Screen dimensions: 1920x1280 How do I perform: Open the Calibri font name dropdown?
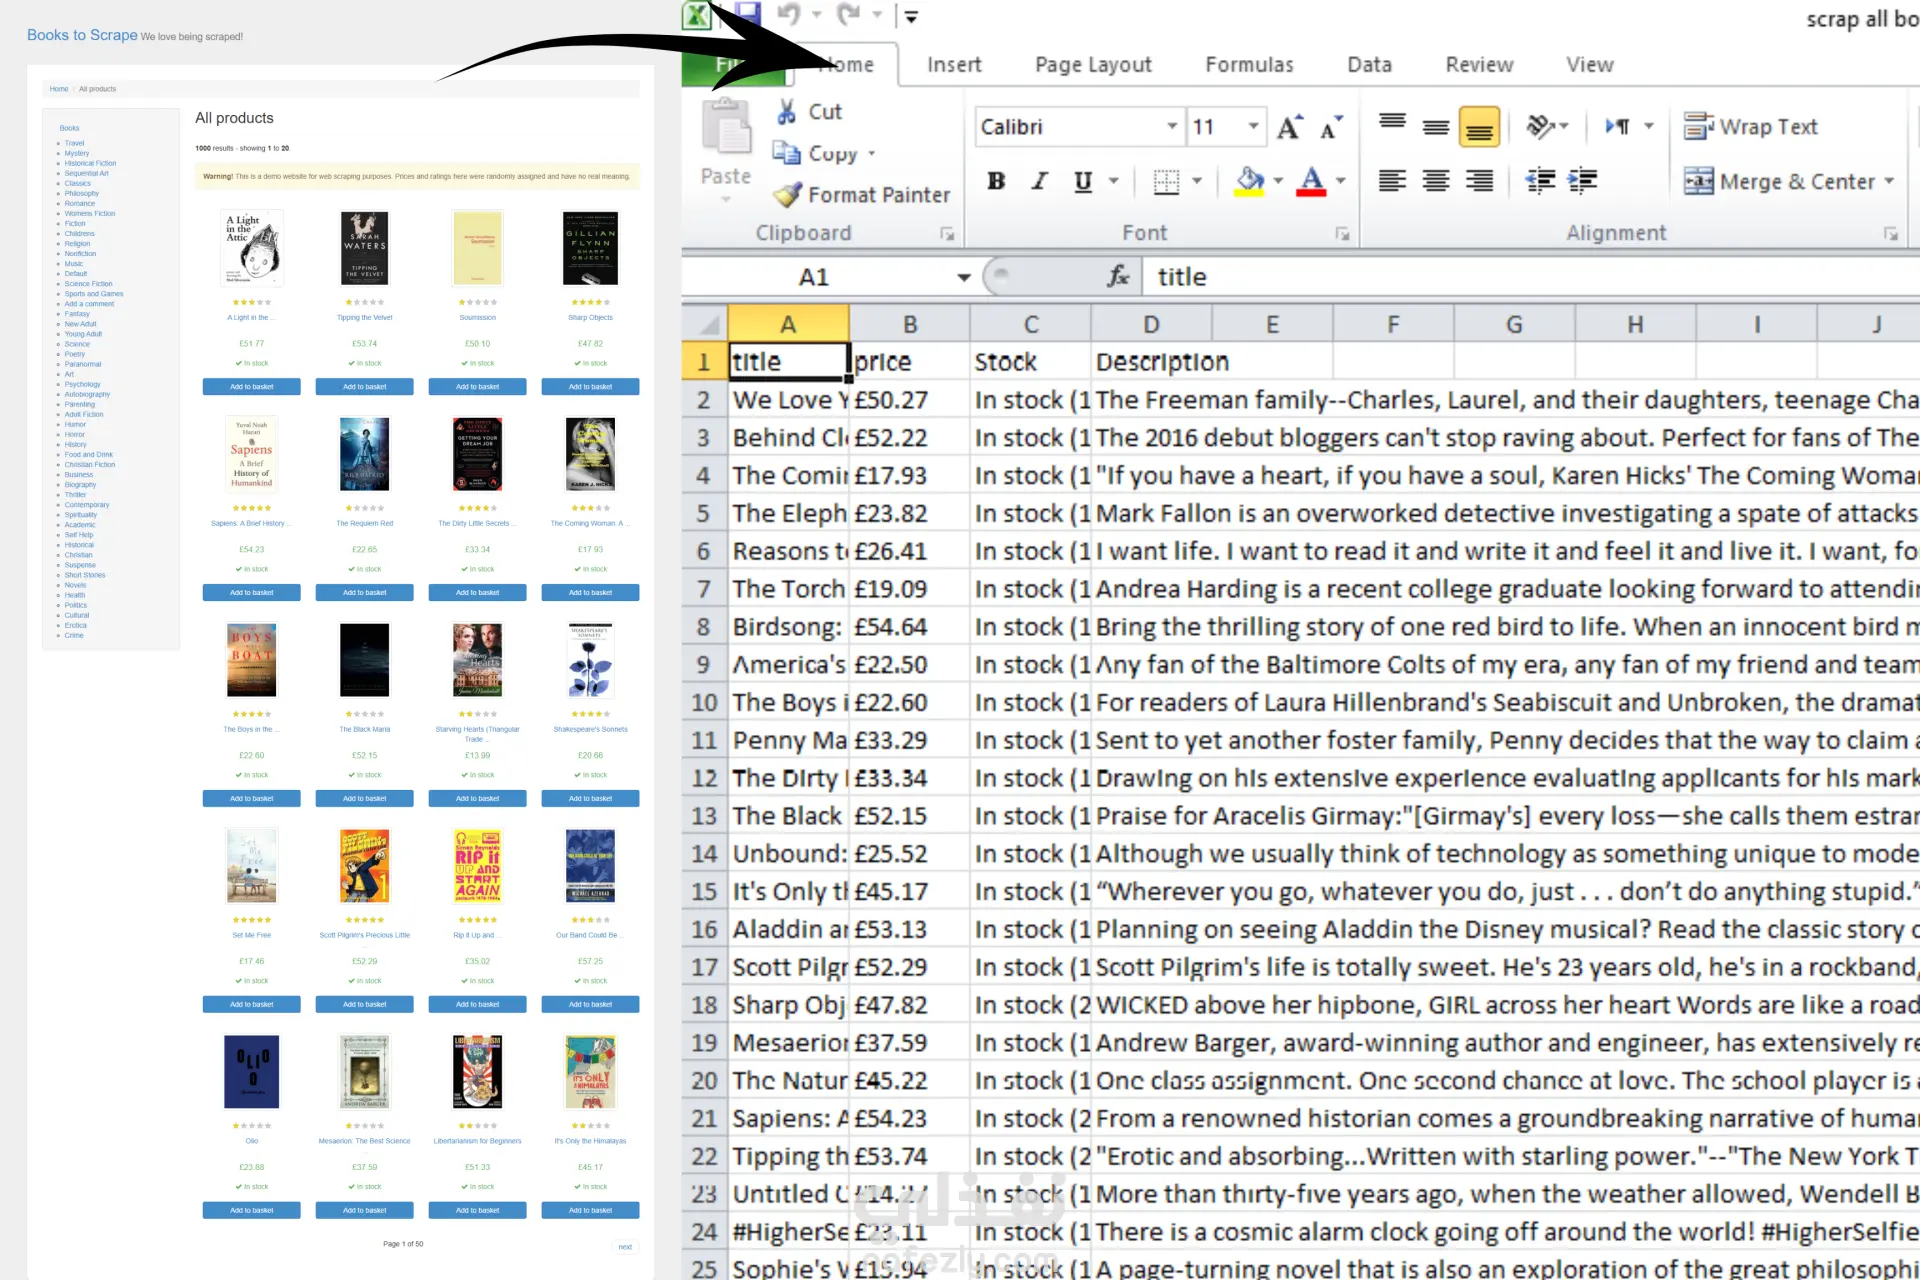(1172, 127)
